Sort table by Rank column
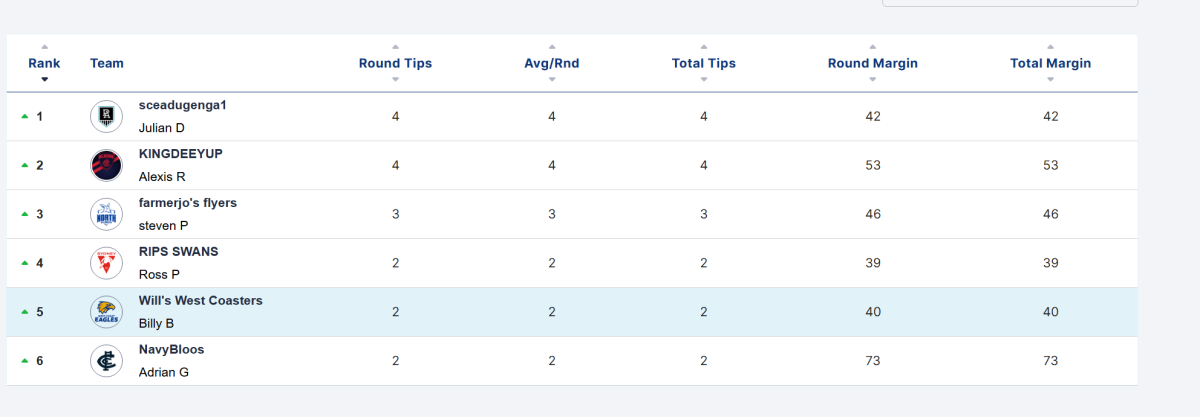The height and width of the screenshot is (417, 1200). click(x=44, y=63)
